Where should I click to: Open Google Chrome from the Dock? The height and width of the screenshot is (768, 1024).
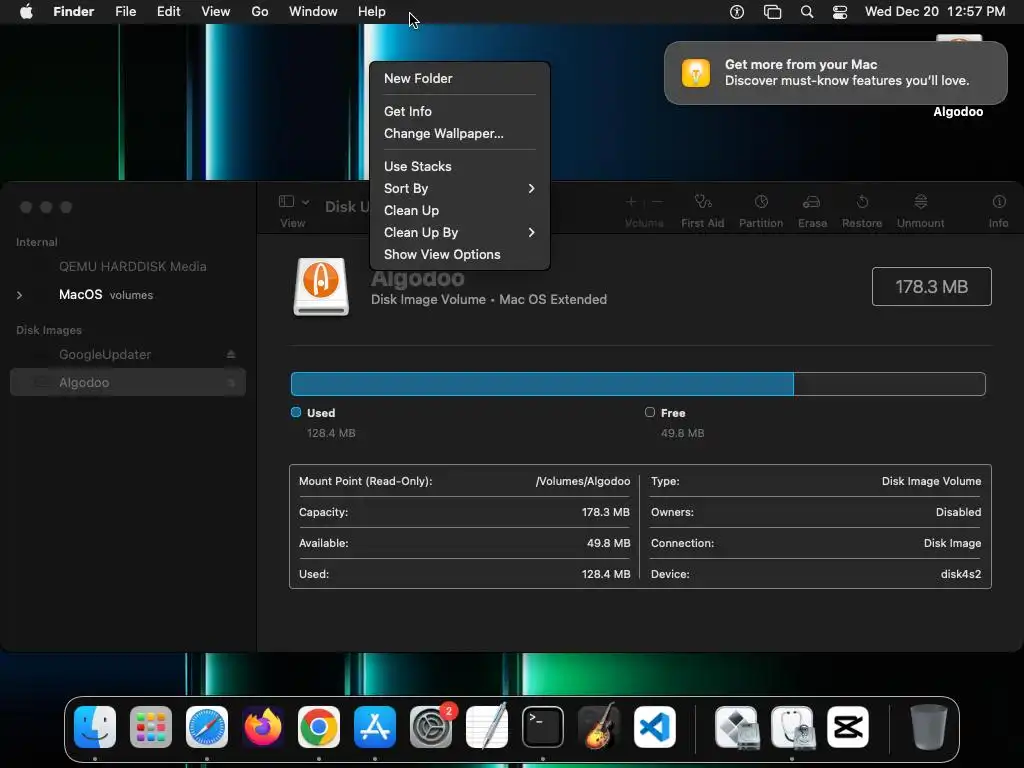coord(319,727)
